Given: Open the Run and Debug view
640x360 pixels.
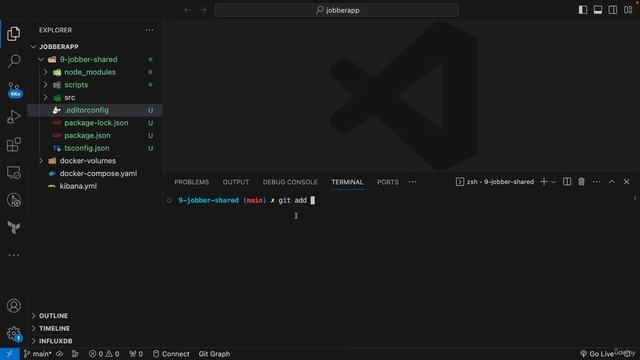Looking at the screenshot, I should (13, 117).
